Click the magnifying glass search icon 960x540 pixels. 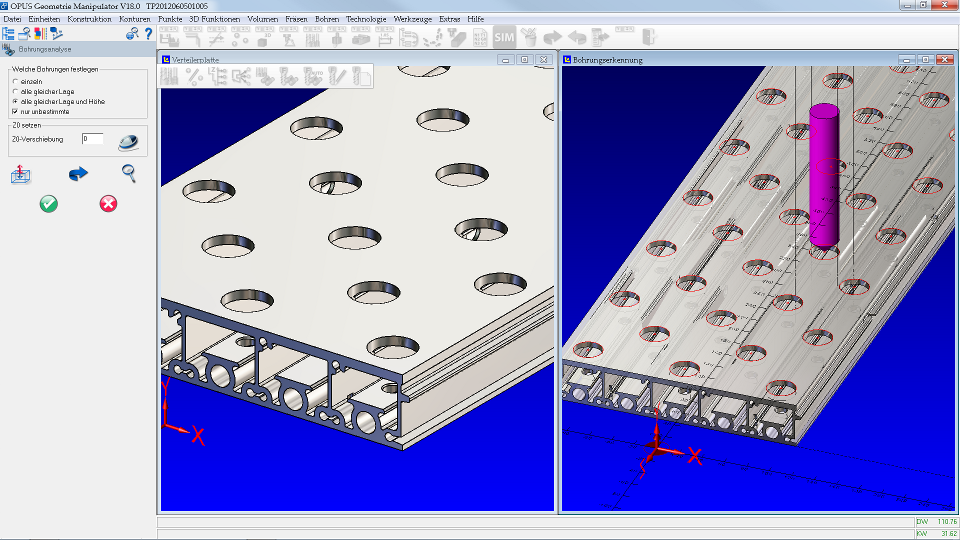pos(129,174)
